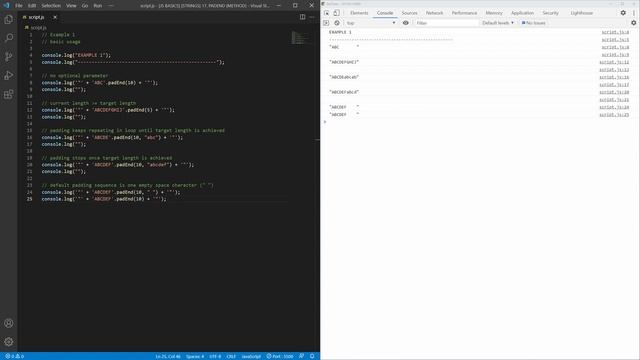Change the JavaScript language mode status
Viewport: 640px width, 360px height.
point(251,356)
